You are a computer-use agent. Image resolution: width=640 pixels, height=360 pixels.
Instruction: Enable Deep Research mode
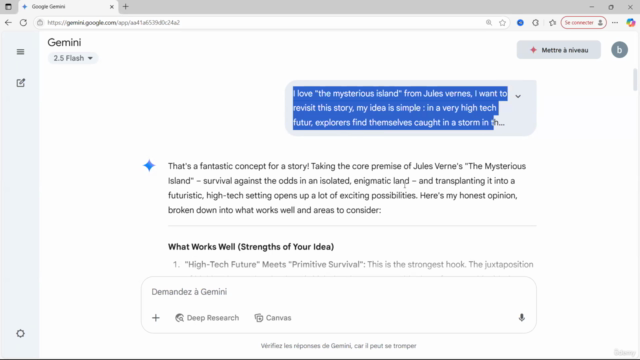(x=207, y=318)
